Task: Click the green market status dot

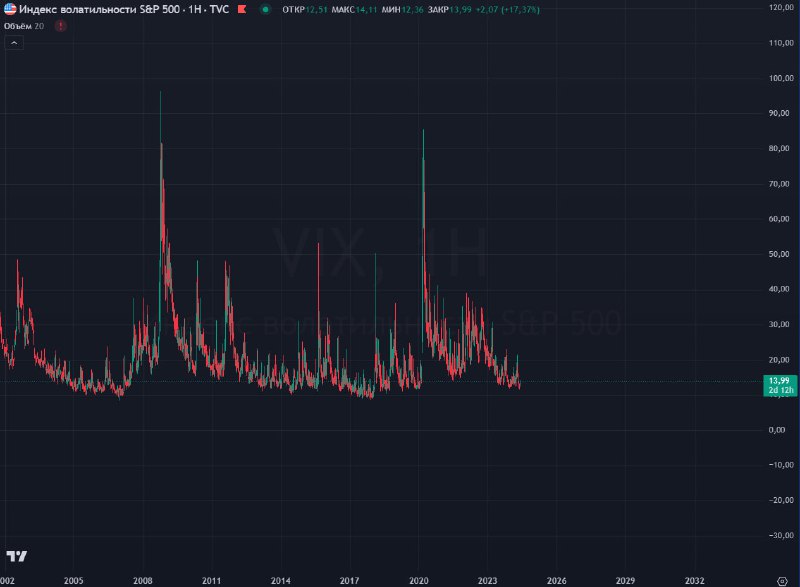Action: 265,9
